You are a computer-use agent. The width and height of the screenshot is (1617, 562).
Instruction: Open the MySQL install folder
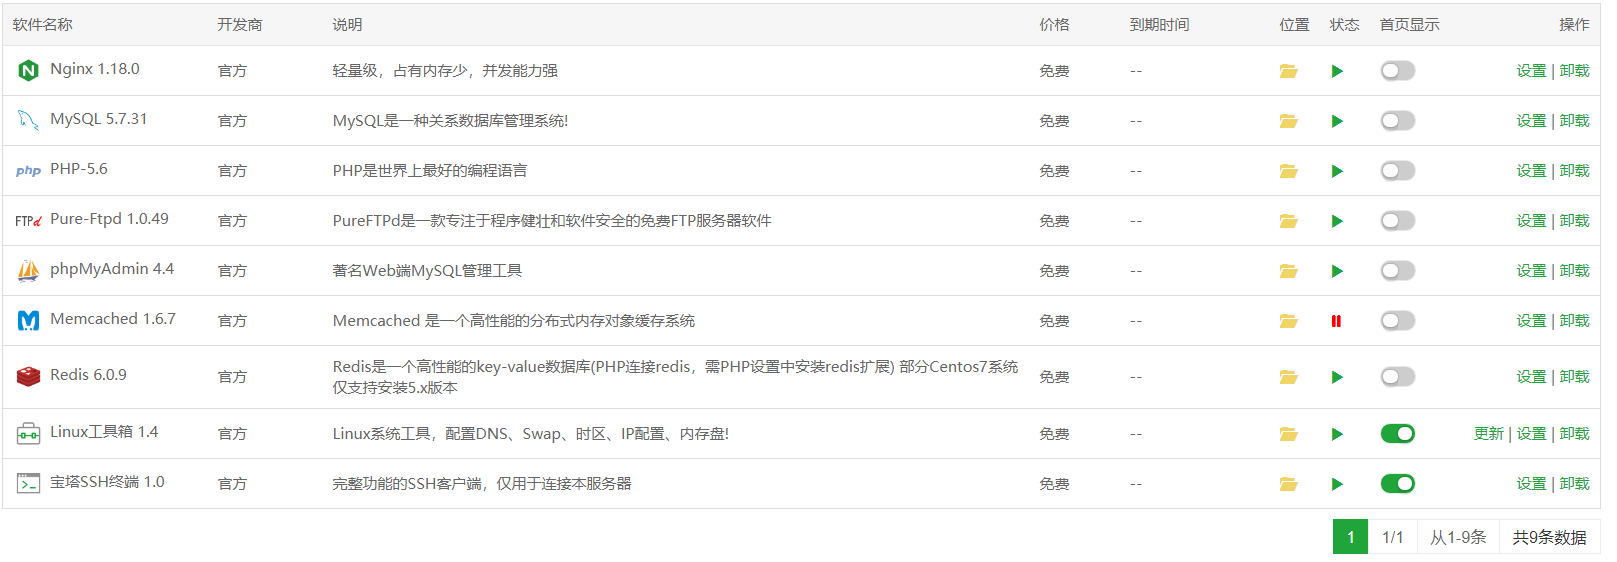tap(1288, 121)
